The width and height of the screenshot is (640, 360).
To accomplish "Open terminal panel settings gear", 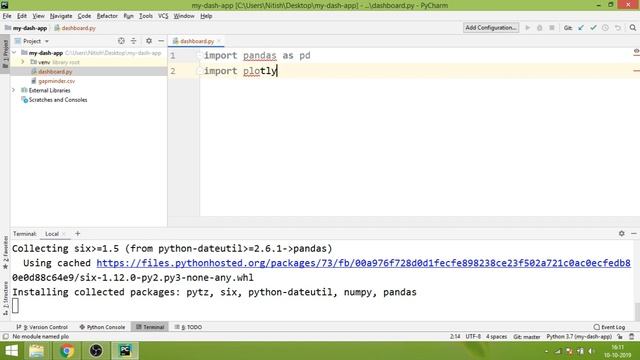I will pos(622,233).
